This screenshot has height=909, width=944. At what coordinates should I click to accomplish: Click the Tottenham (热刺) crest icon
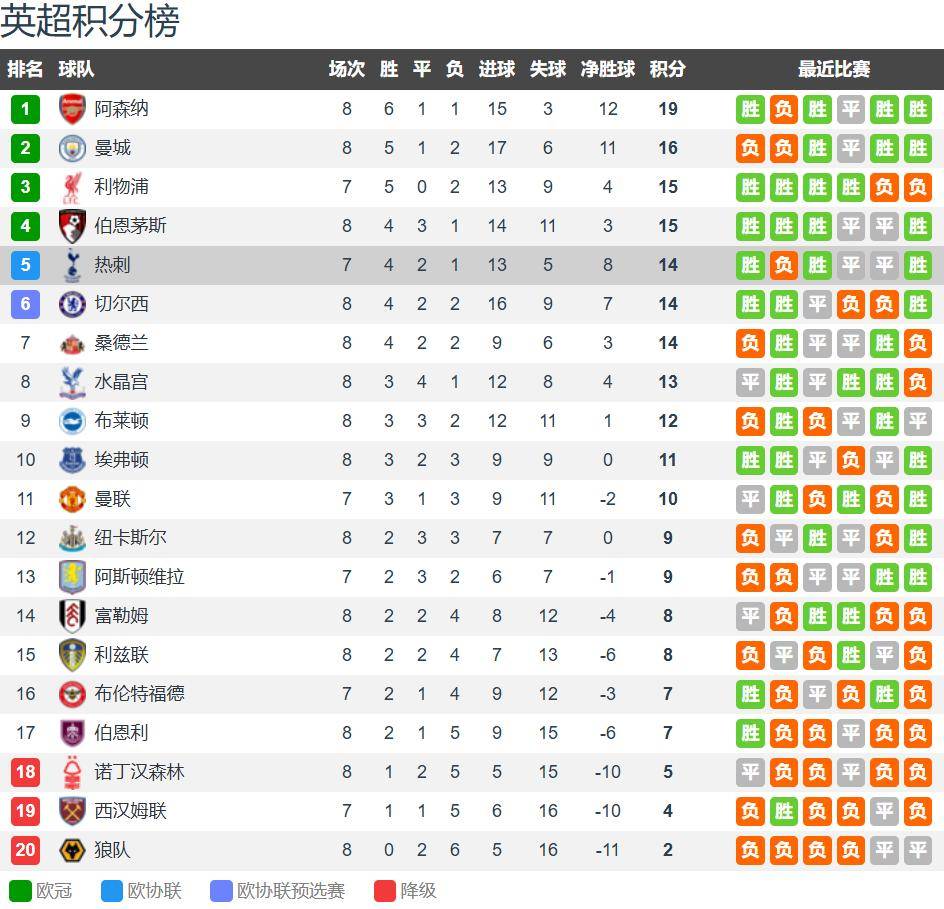click(x=72, y=265)
